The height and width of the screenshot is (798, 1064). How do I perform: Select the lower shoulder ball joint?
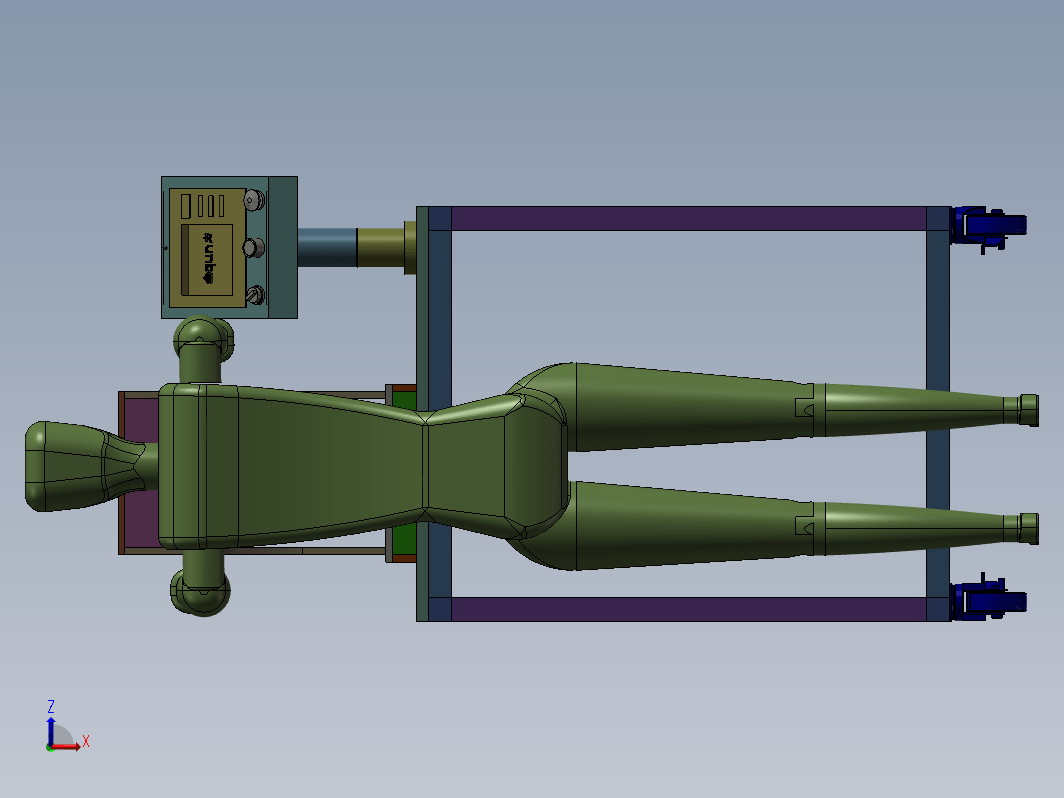pyautogui.click(x=200, y=592)
